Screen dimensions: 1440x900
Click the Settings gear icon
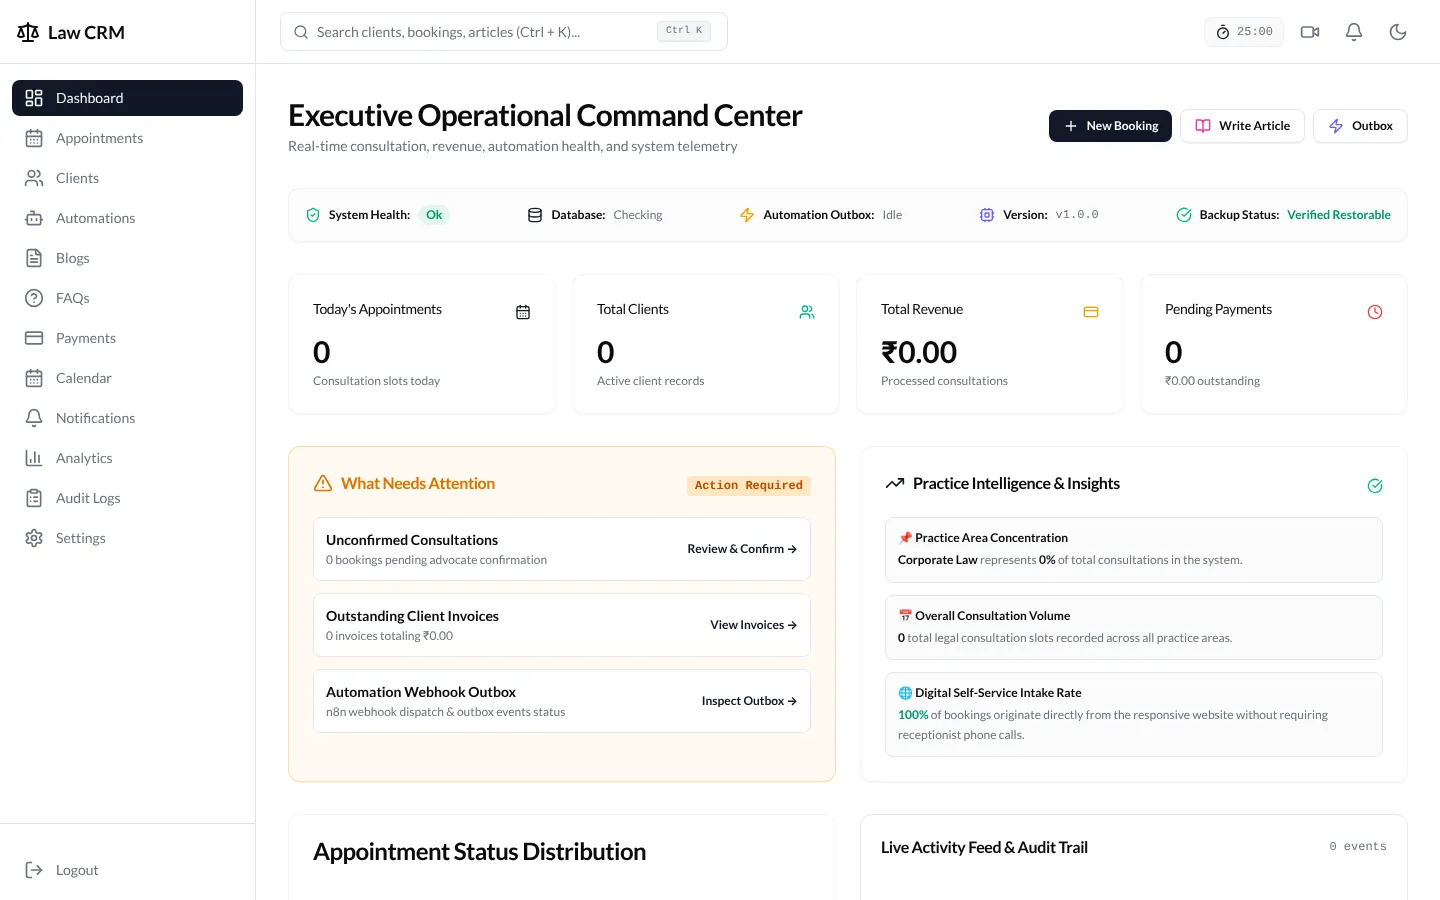click(34, 538)
